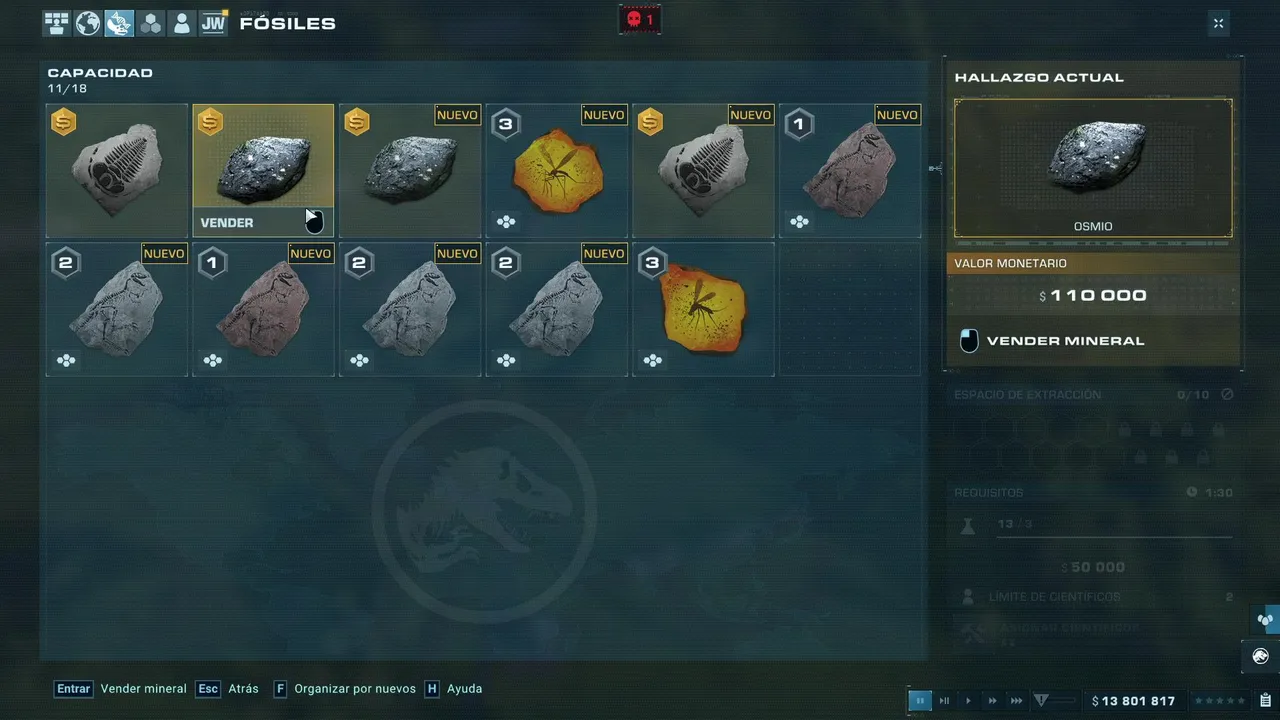
Task: Click the step-frame play/pause speed button
Action: [944, 701]
